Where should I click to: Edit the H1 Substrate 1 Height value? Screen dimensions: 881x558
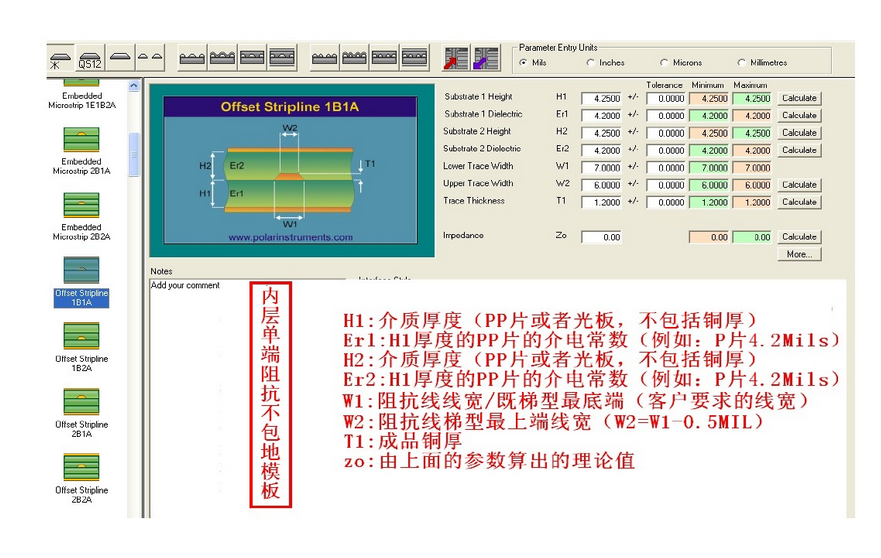(x=601, y=98)
